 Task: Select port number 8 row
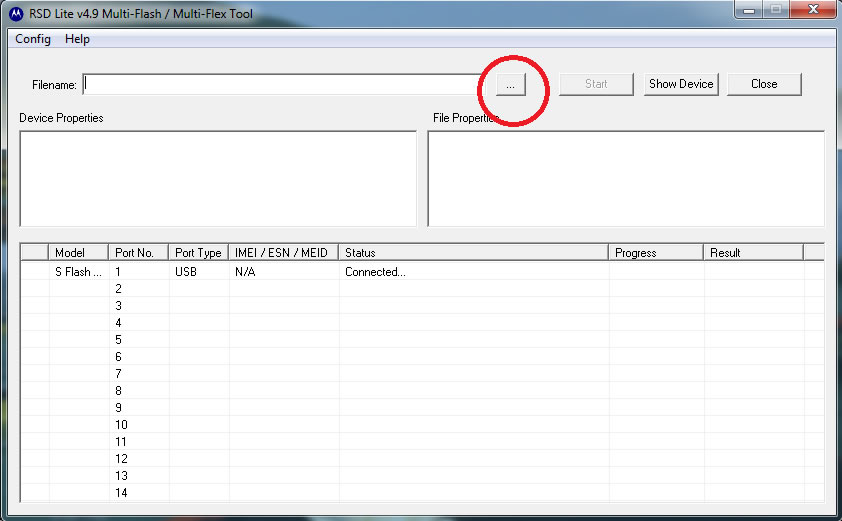pyautogui.click(x=422, y=391)
